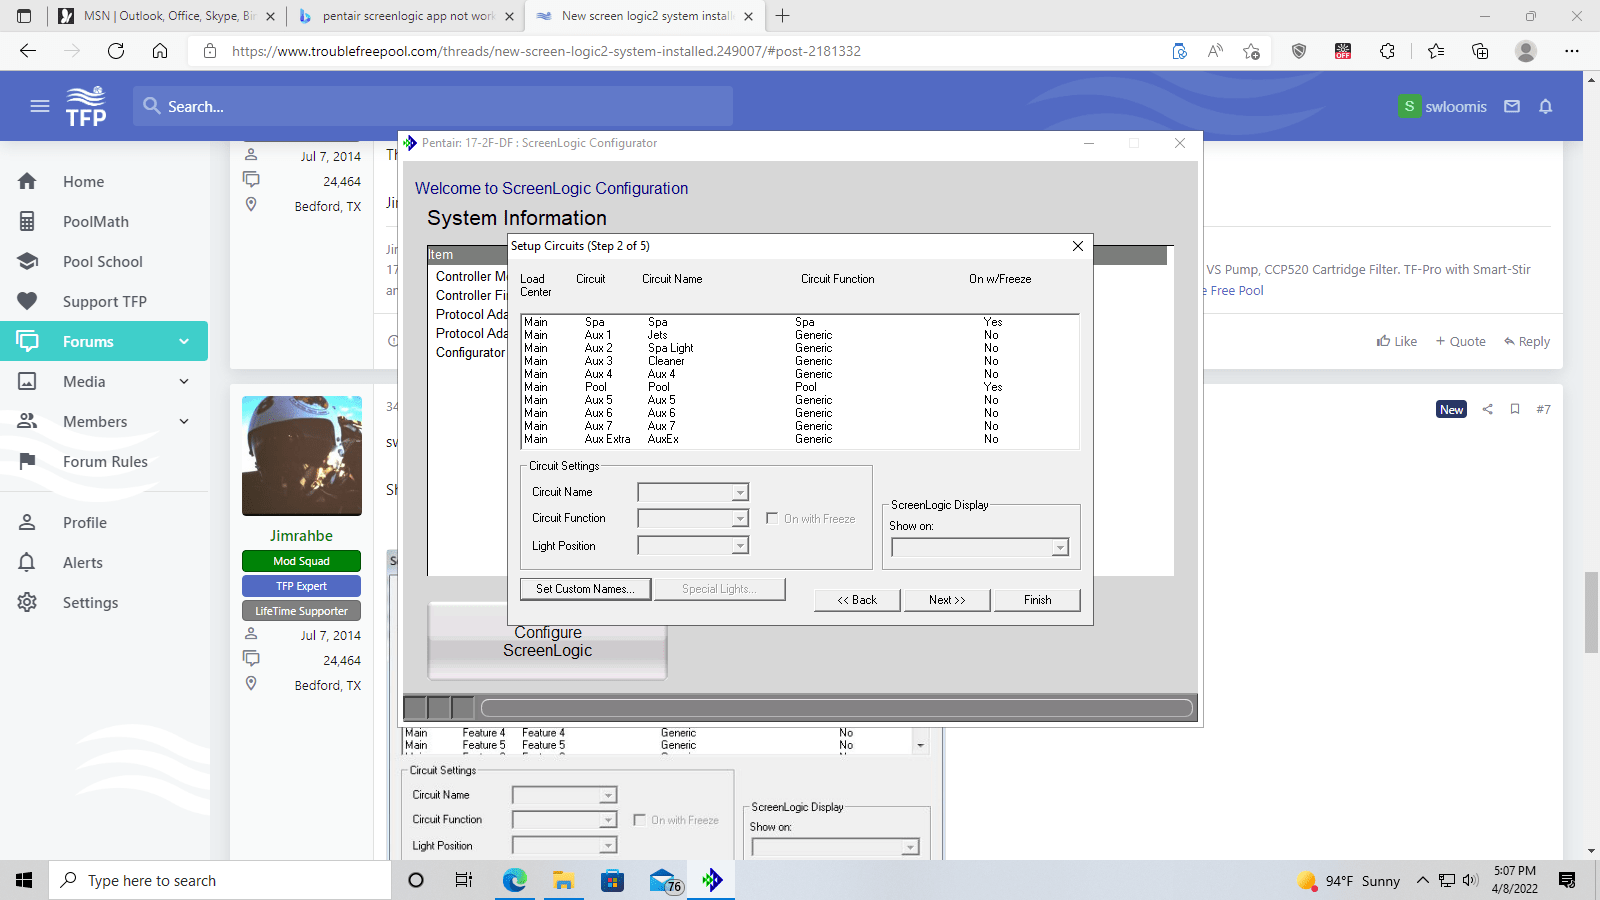The image size is (1600, 900).
Task: Toggle On with Freeze checkbox in dialog
Action: (772, 518)
